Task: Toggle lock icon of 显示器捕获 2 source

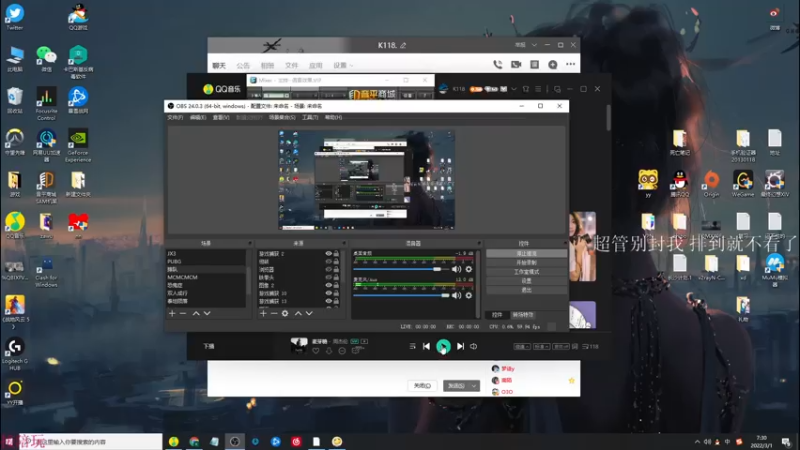Action: (336, 254)
